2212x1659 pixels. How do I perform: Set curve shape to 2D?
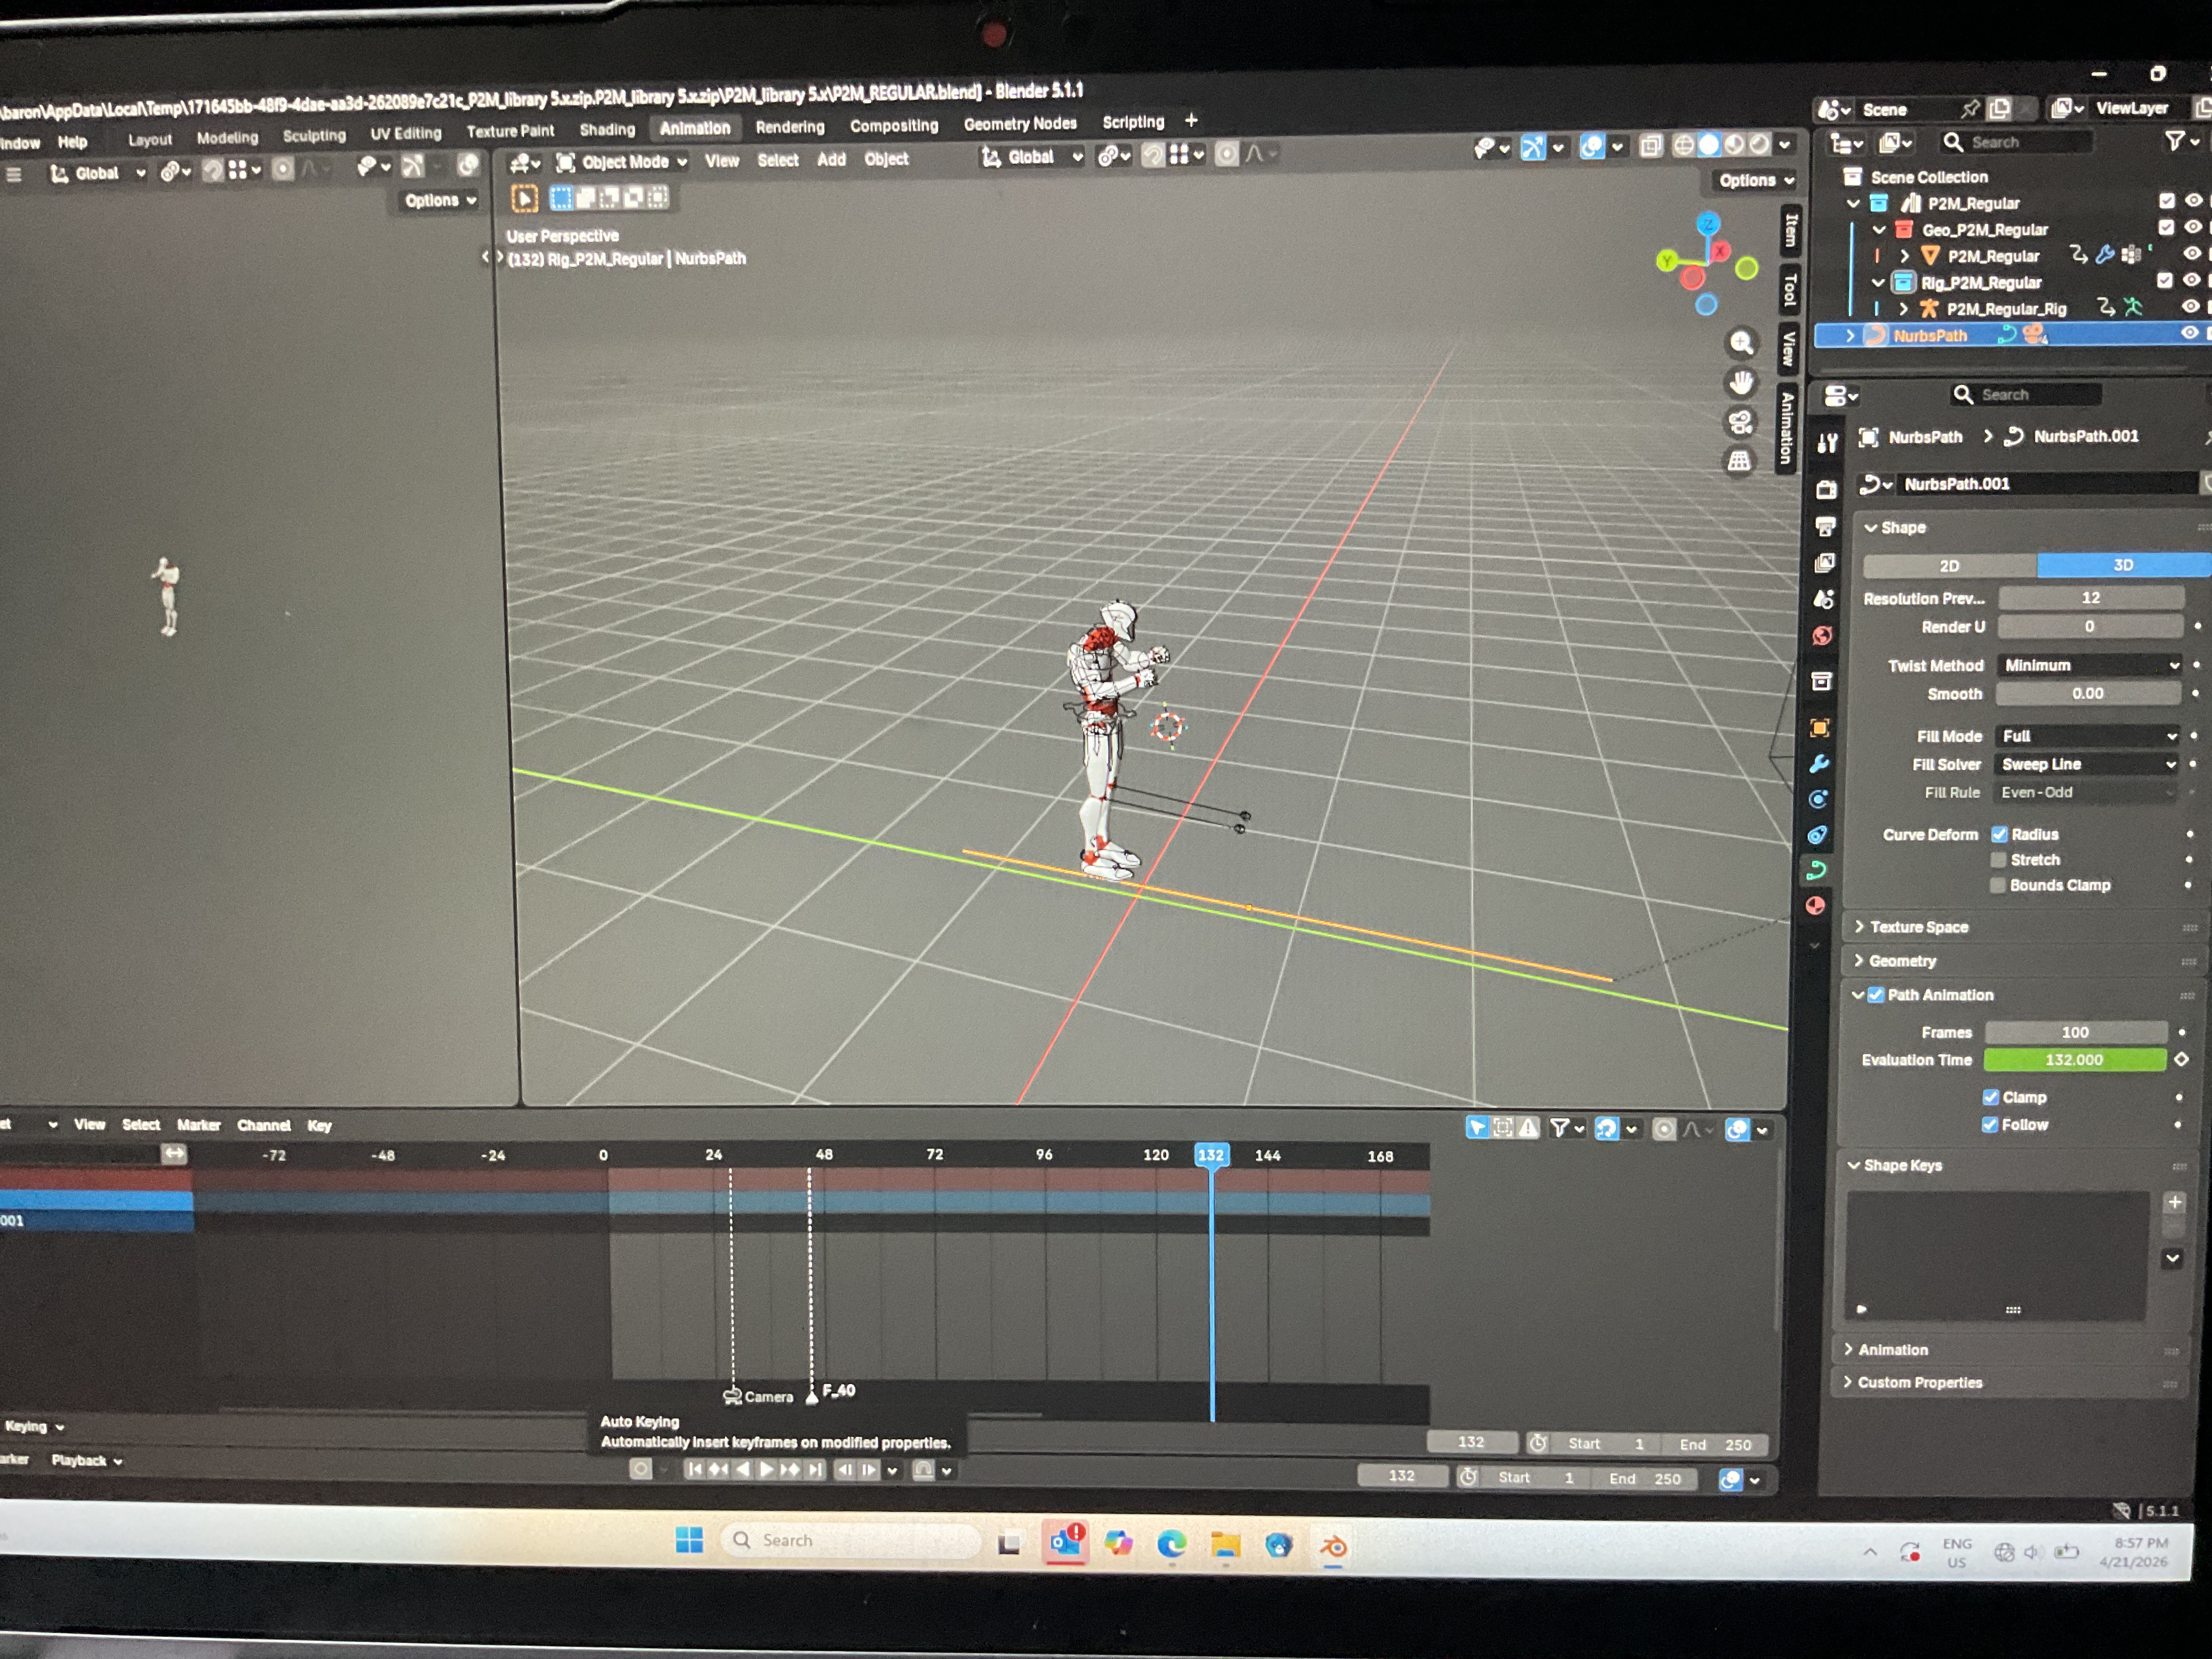pyautogui.click(x=1949, y=566)
